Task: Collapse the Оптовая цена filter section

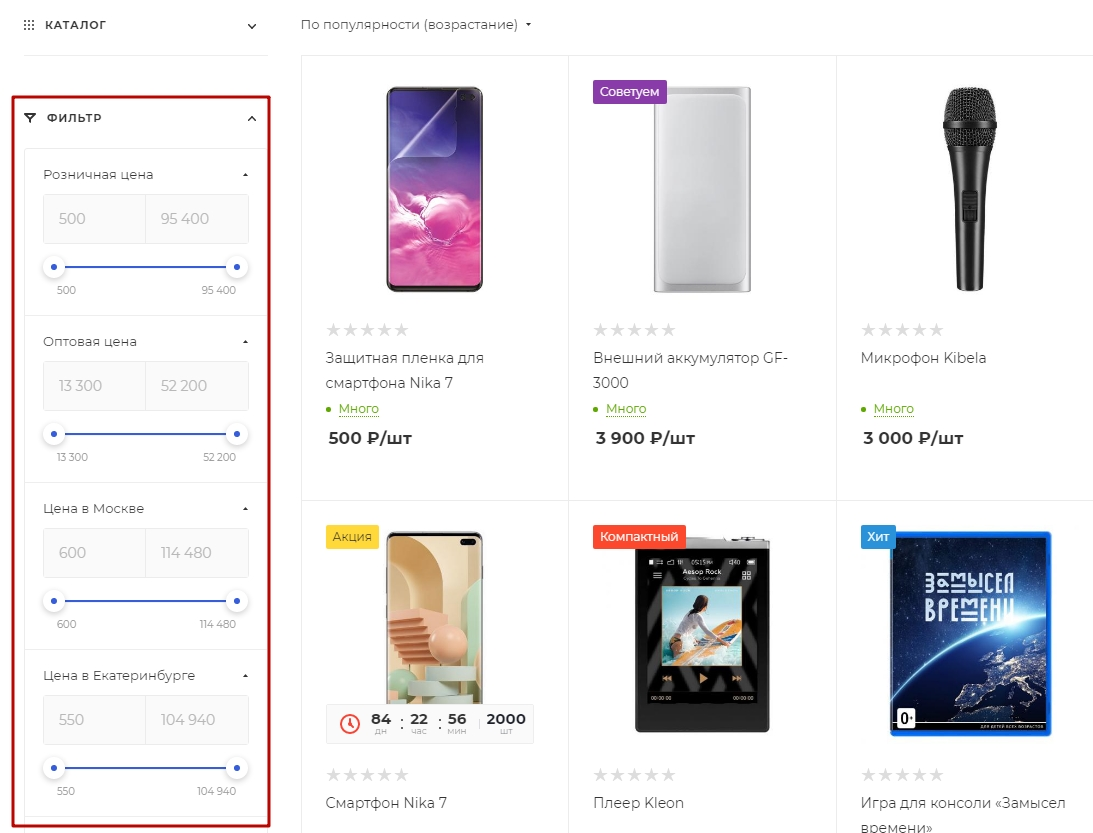Action: (245, 342)
